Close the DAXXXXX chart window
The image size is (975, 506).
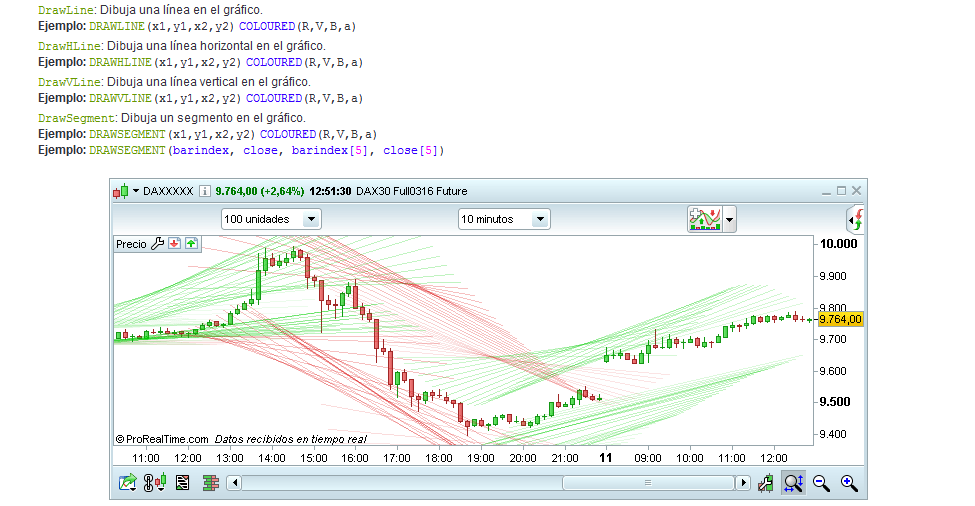856,191
